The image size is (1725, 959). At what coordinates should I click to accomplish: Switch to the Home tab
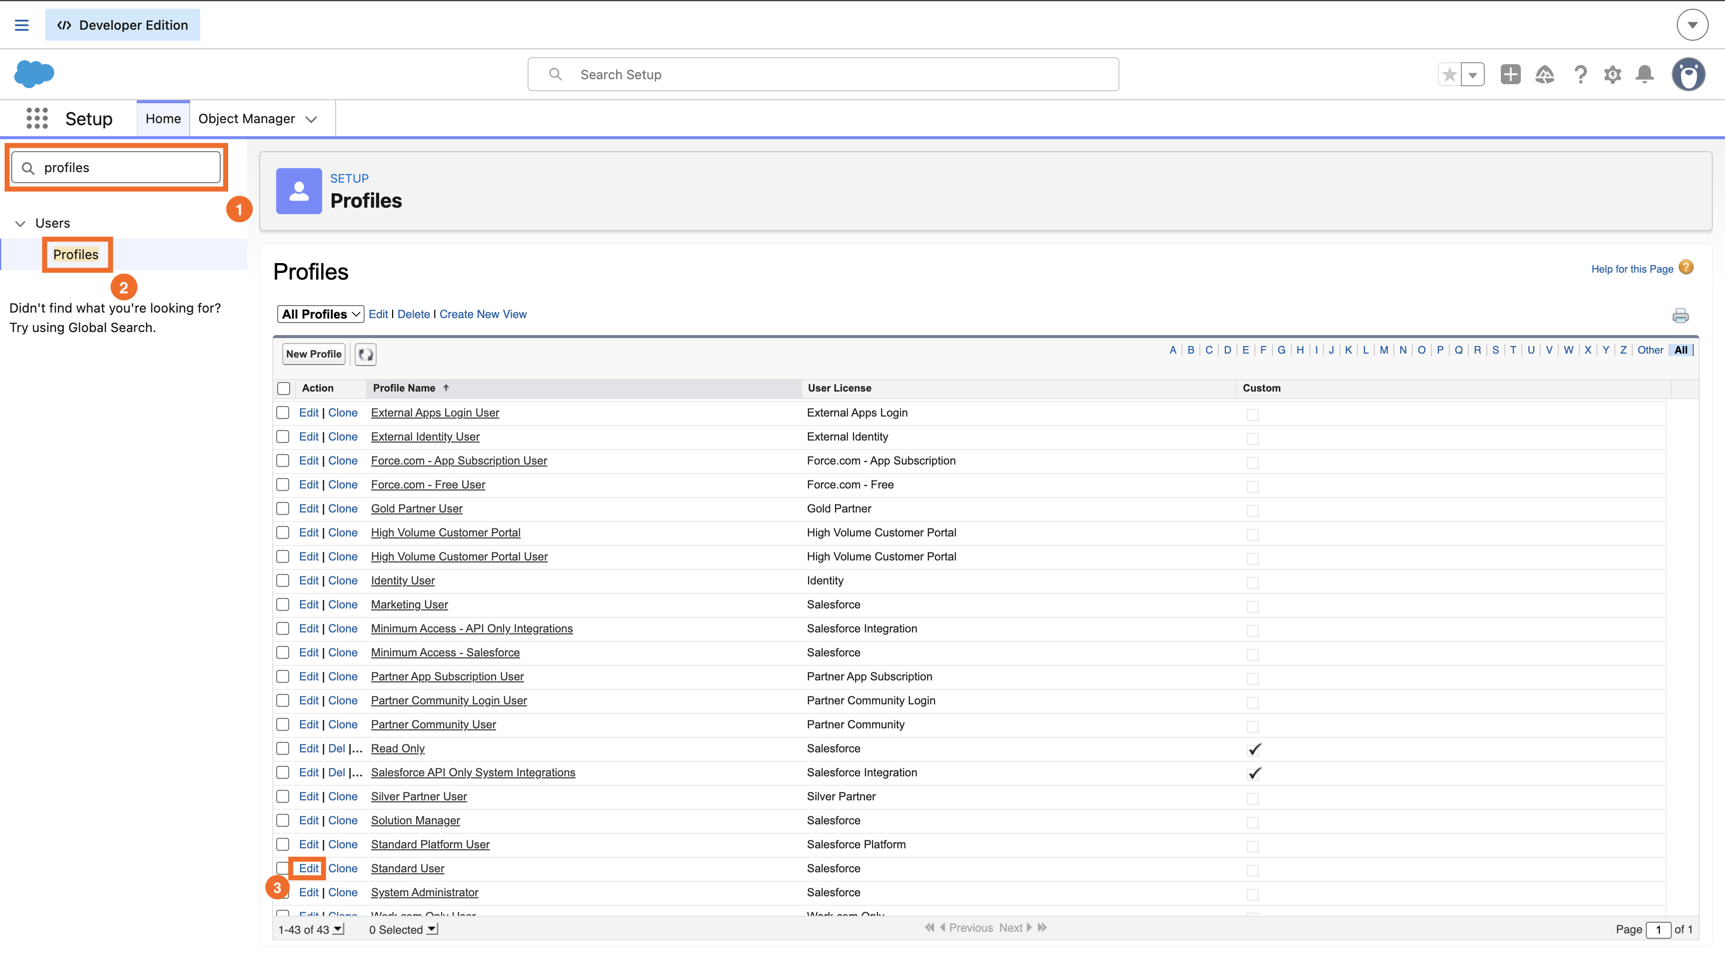(163, 118)
